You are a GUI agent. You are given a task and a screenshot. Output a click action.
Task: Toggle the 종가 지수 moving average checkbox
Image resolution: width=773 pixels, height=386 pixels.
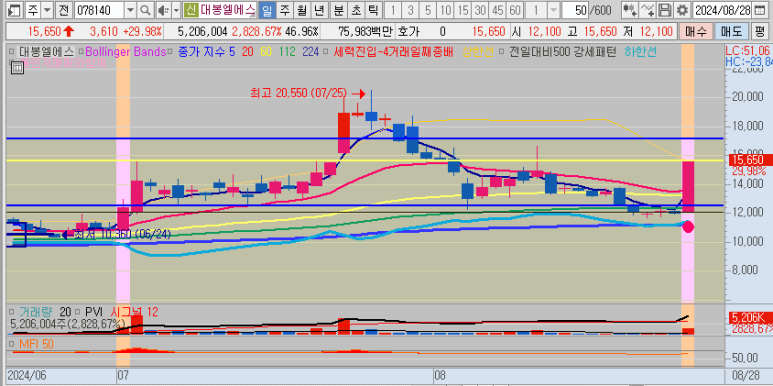coord(171,51)
